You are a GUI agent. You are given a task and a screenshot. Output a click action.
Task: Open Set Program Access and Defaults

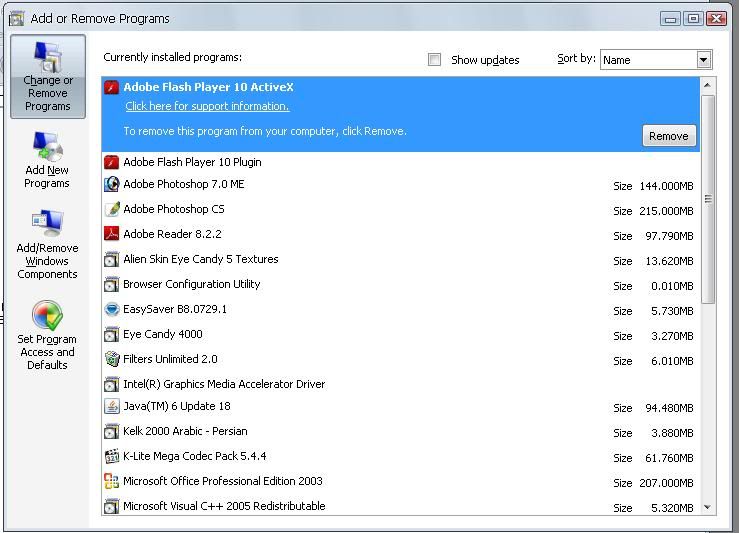[x=47, y=335]
